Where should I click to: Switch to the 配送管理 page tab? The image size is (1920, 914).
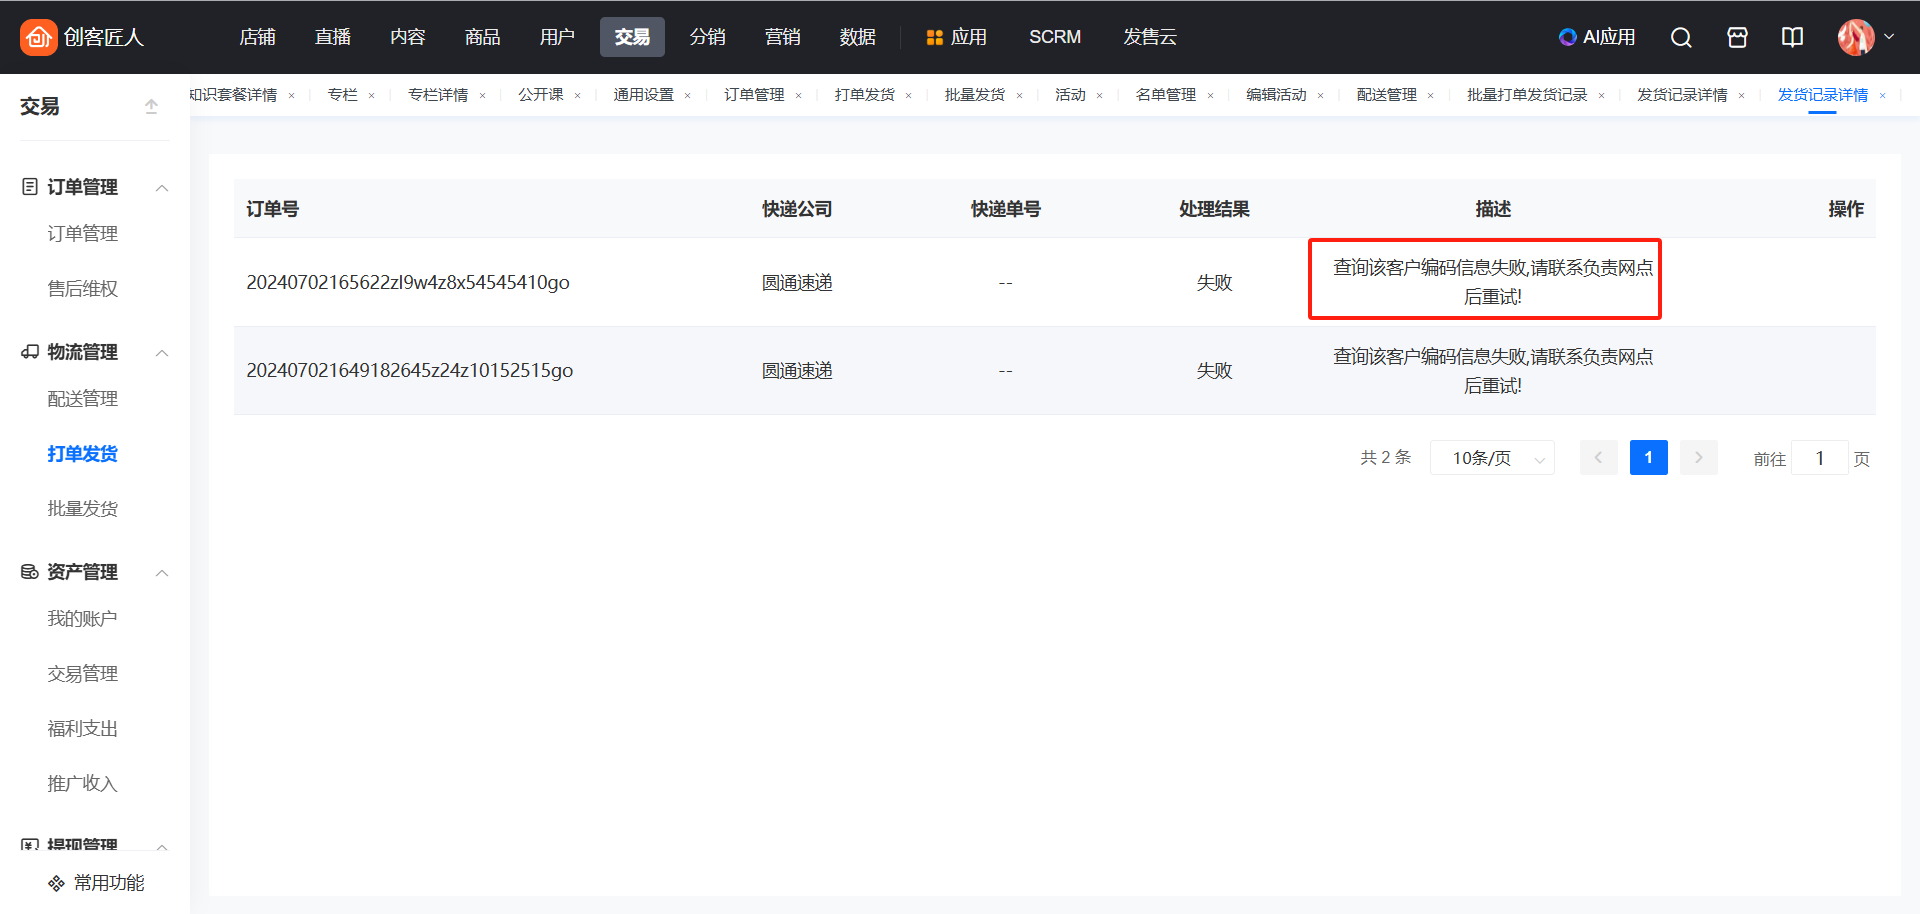pos(1386,95)
